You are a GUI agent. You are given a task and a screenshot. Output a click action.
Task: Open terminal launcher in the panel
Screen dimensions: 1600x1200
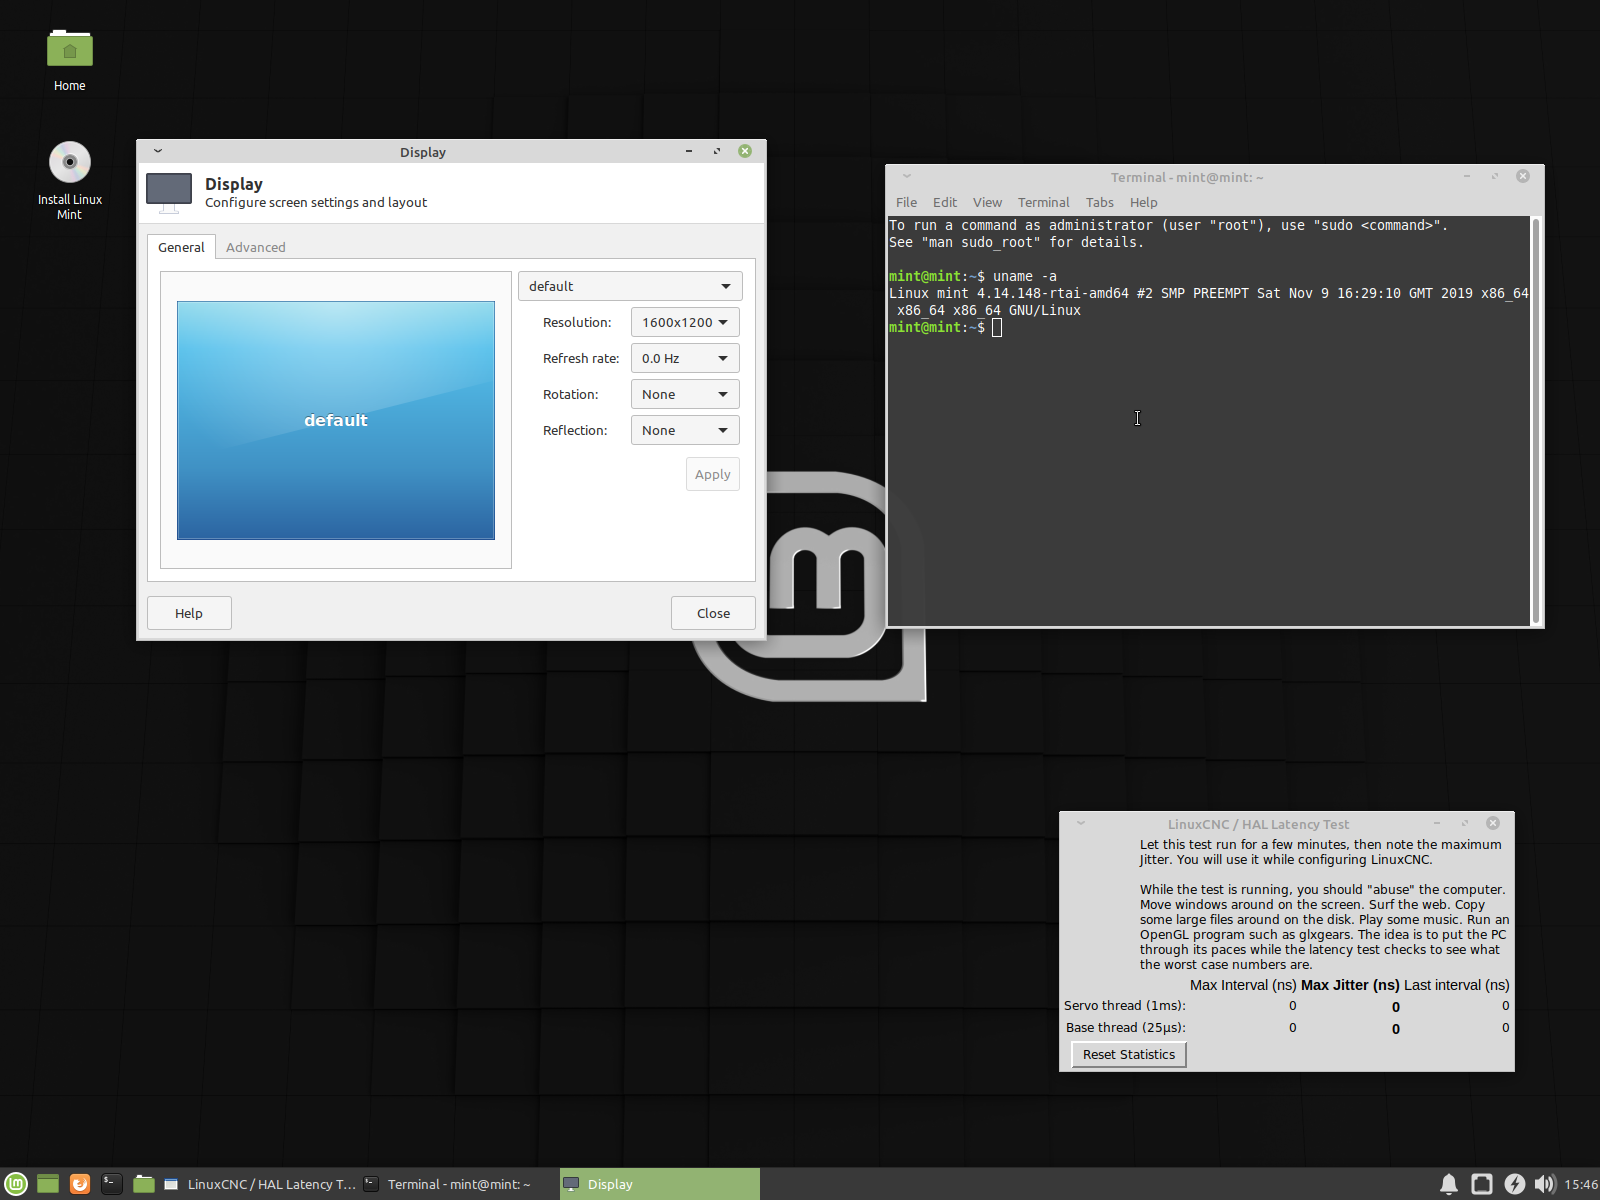(x=112, y=1184)
